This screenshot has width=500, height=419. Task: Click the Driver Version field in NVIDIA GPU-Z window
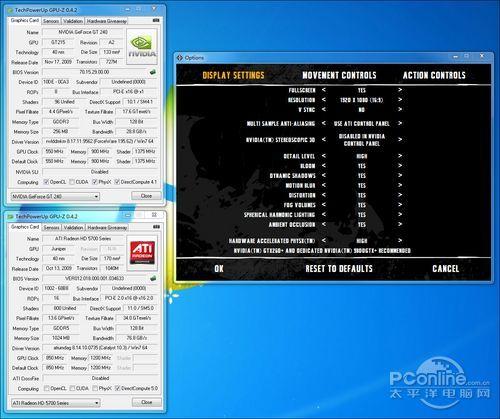(x=100, y=142)
